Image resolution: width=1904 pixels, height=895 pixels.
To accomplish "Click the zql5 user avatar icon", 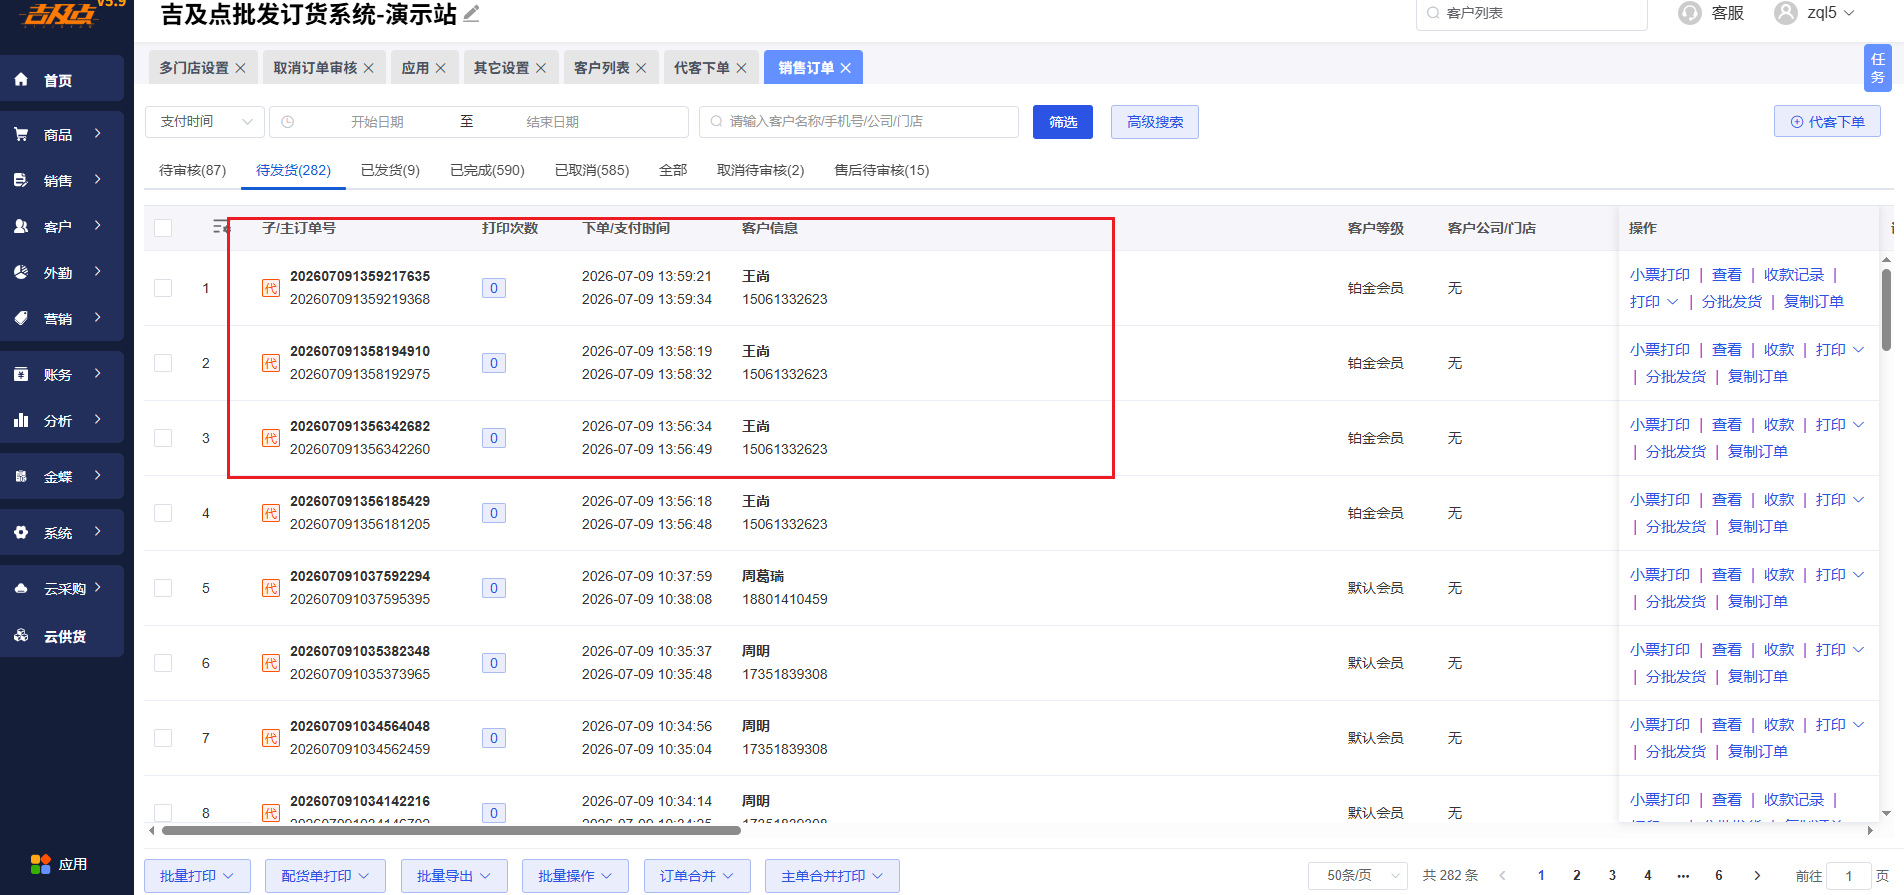I will [1786, 13].
